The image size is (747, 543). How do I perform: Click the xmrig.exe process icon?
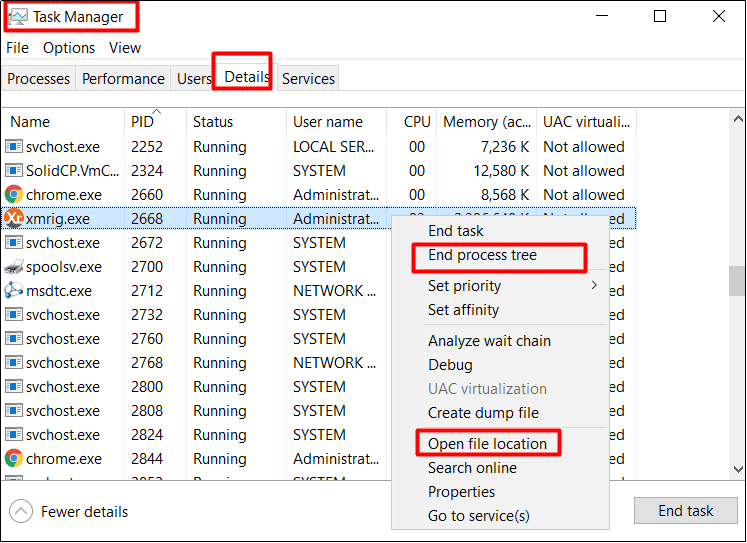14,218
